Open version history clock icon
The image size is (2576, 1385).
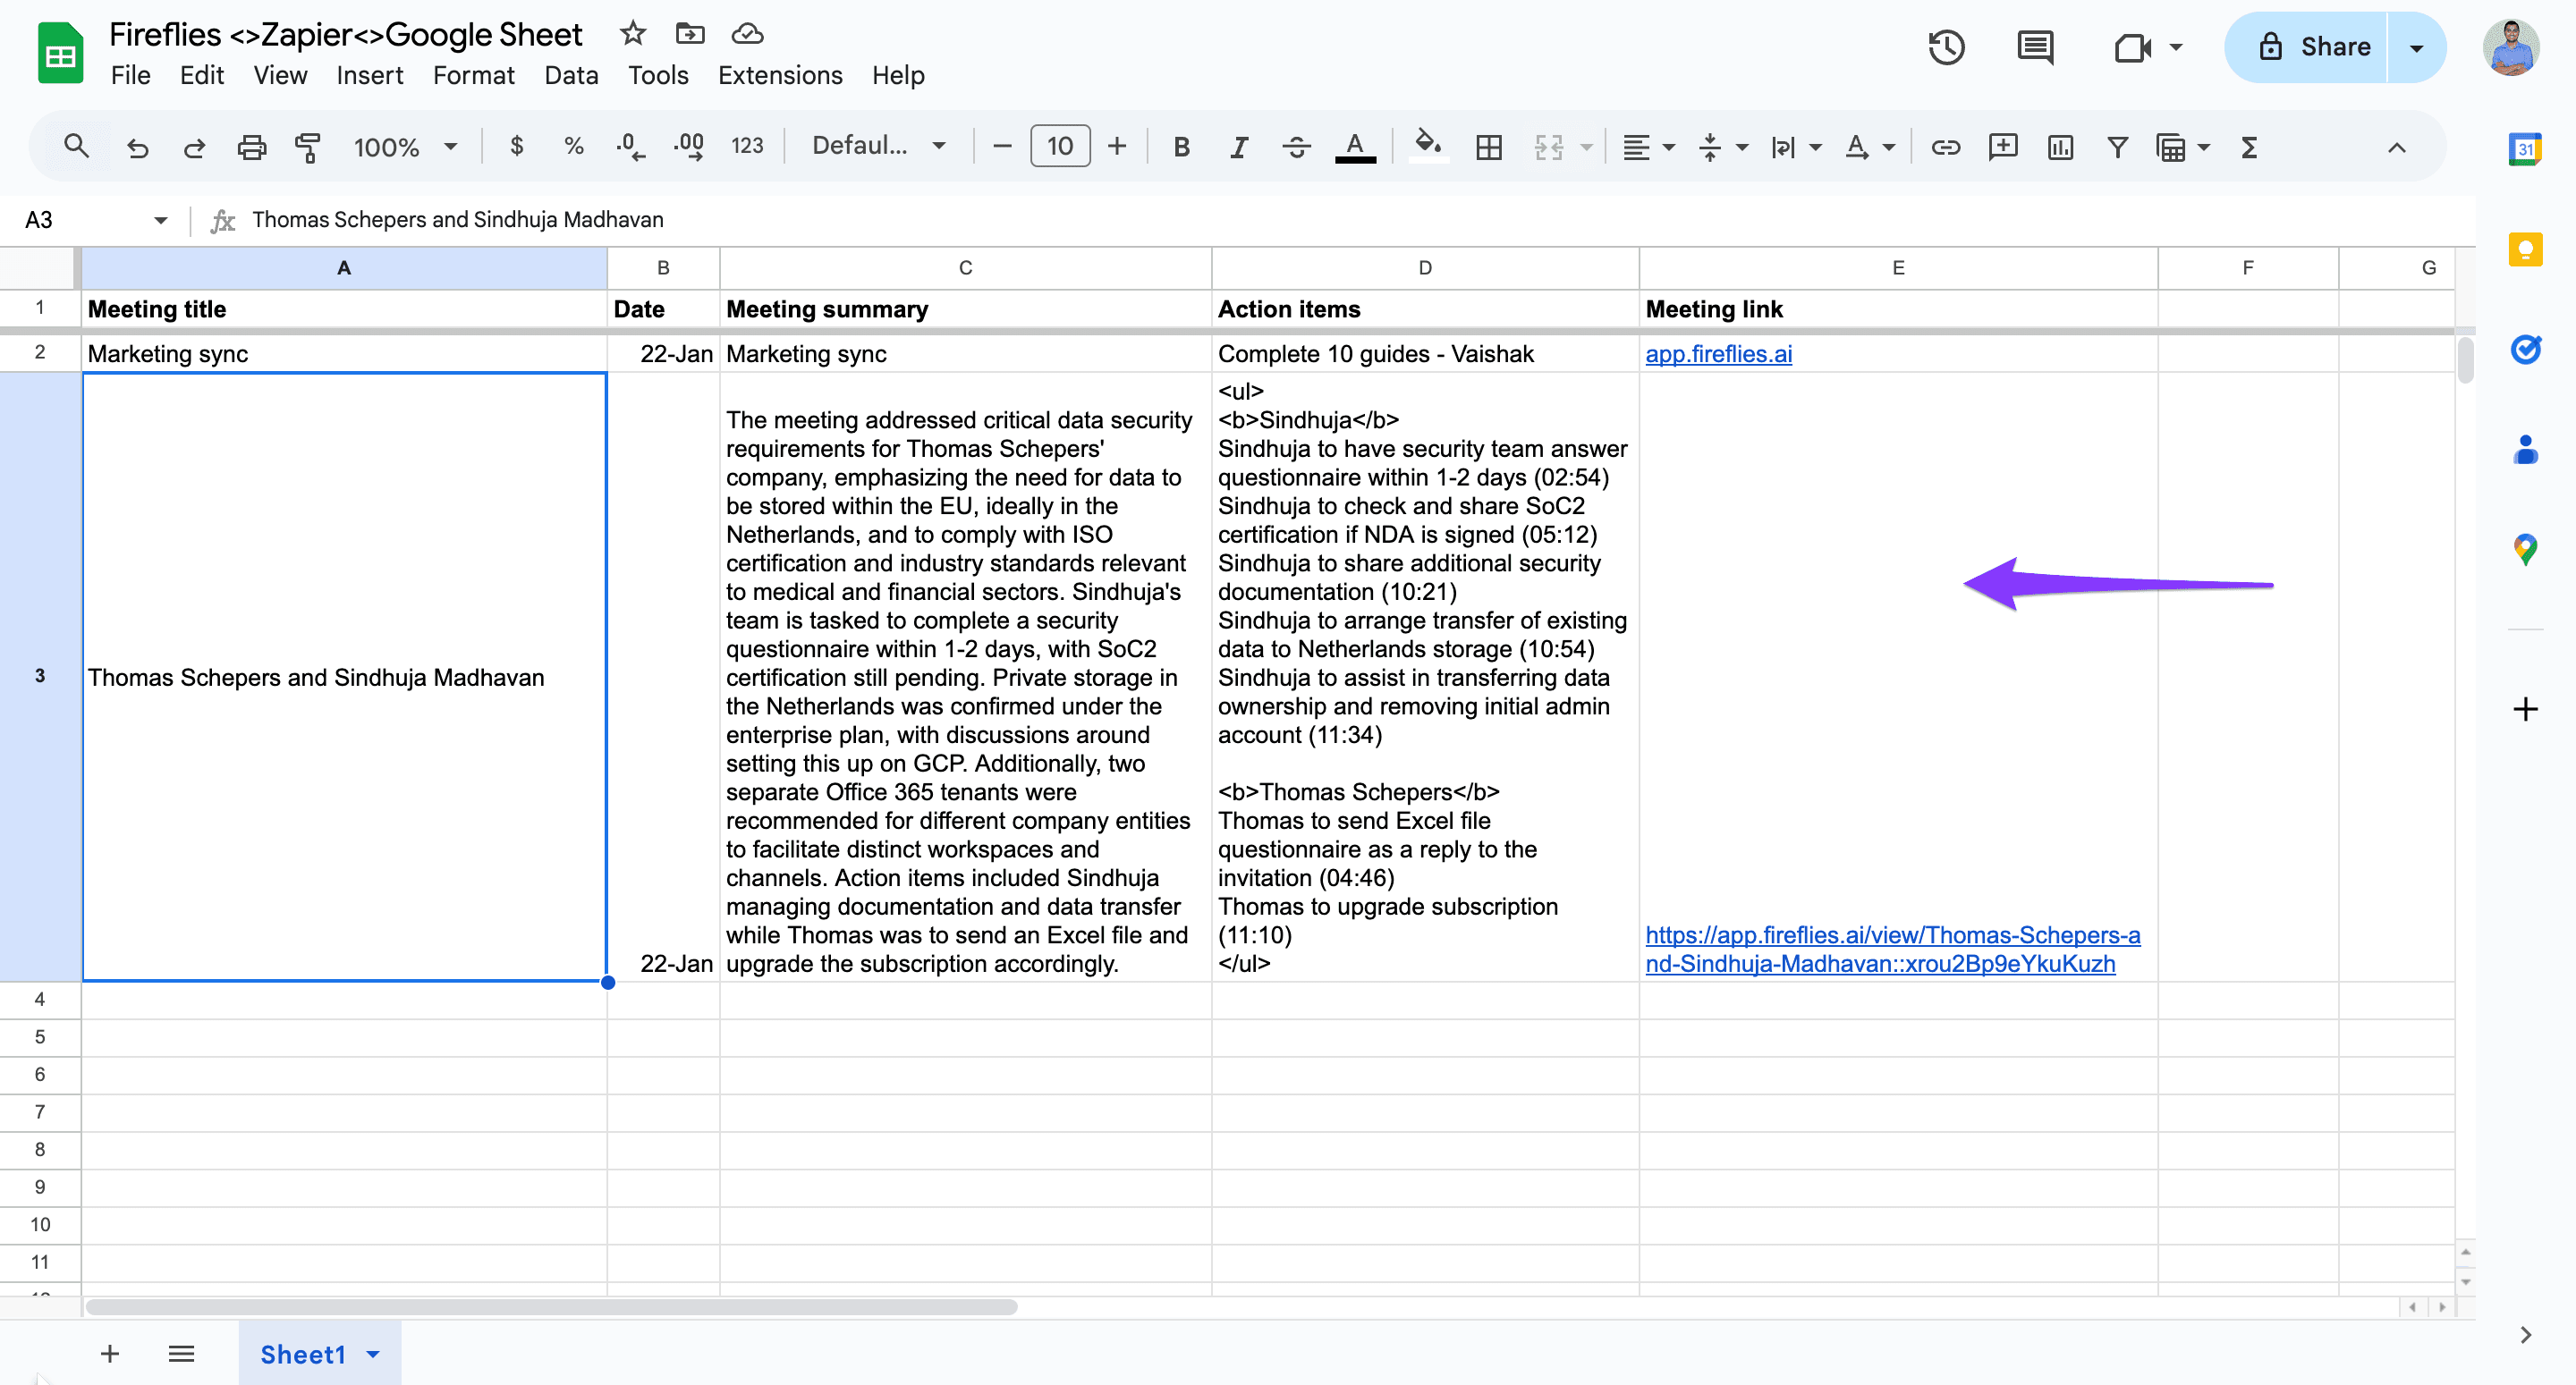pos(1946,46)
